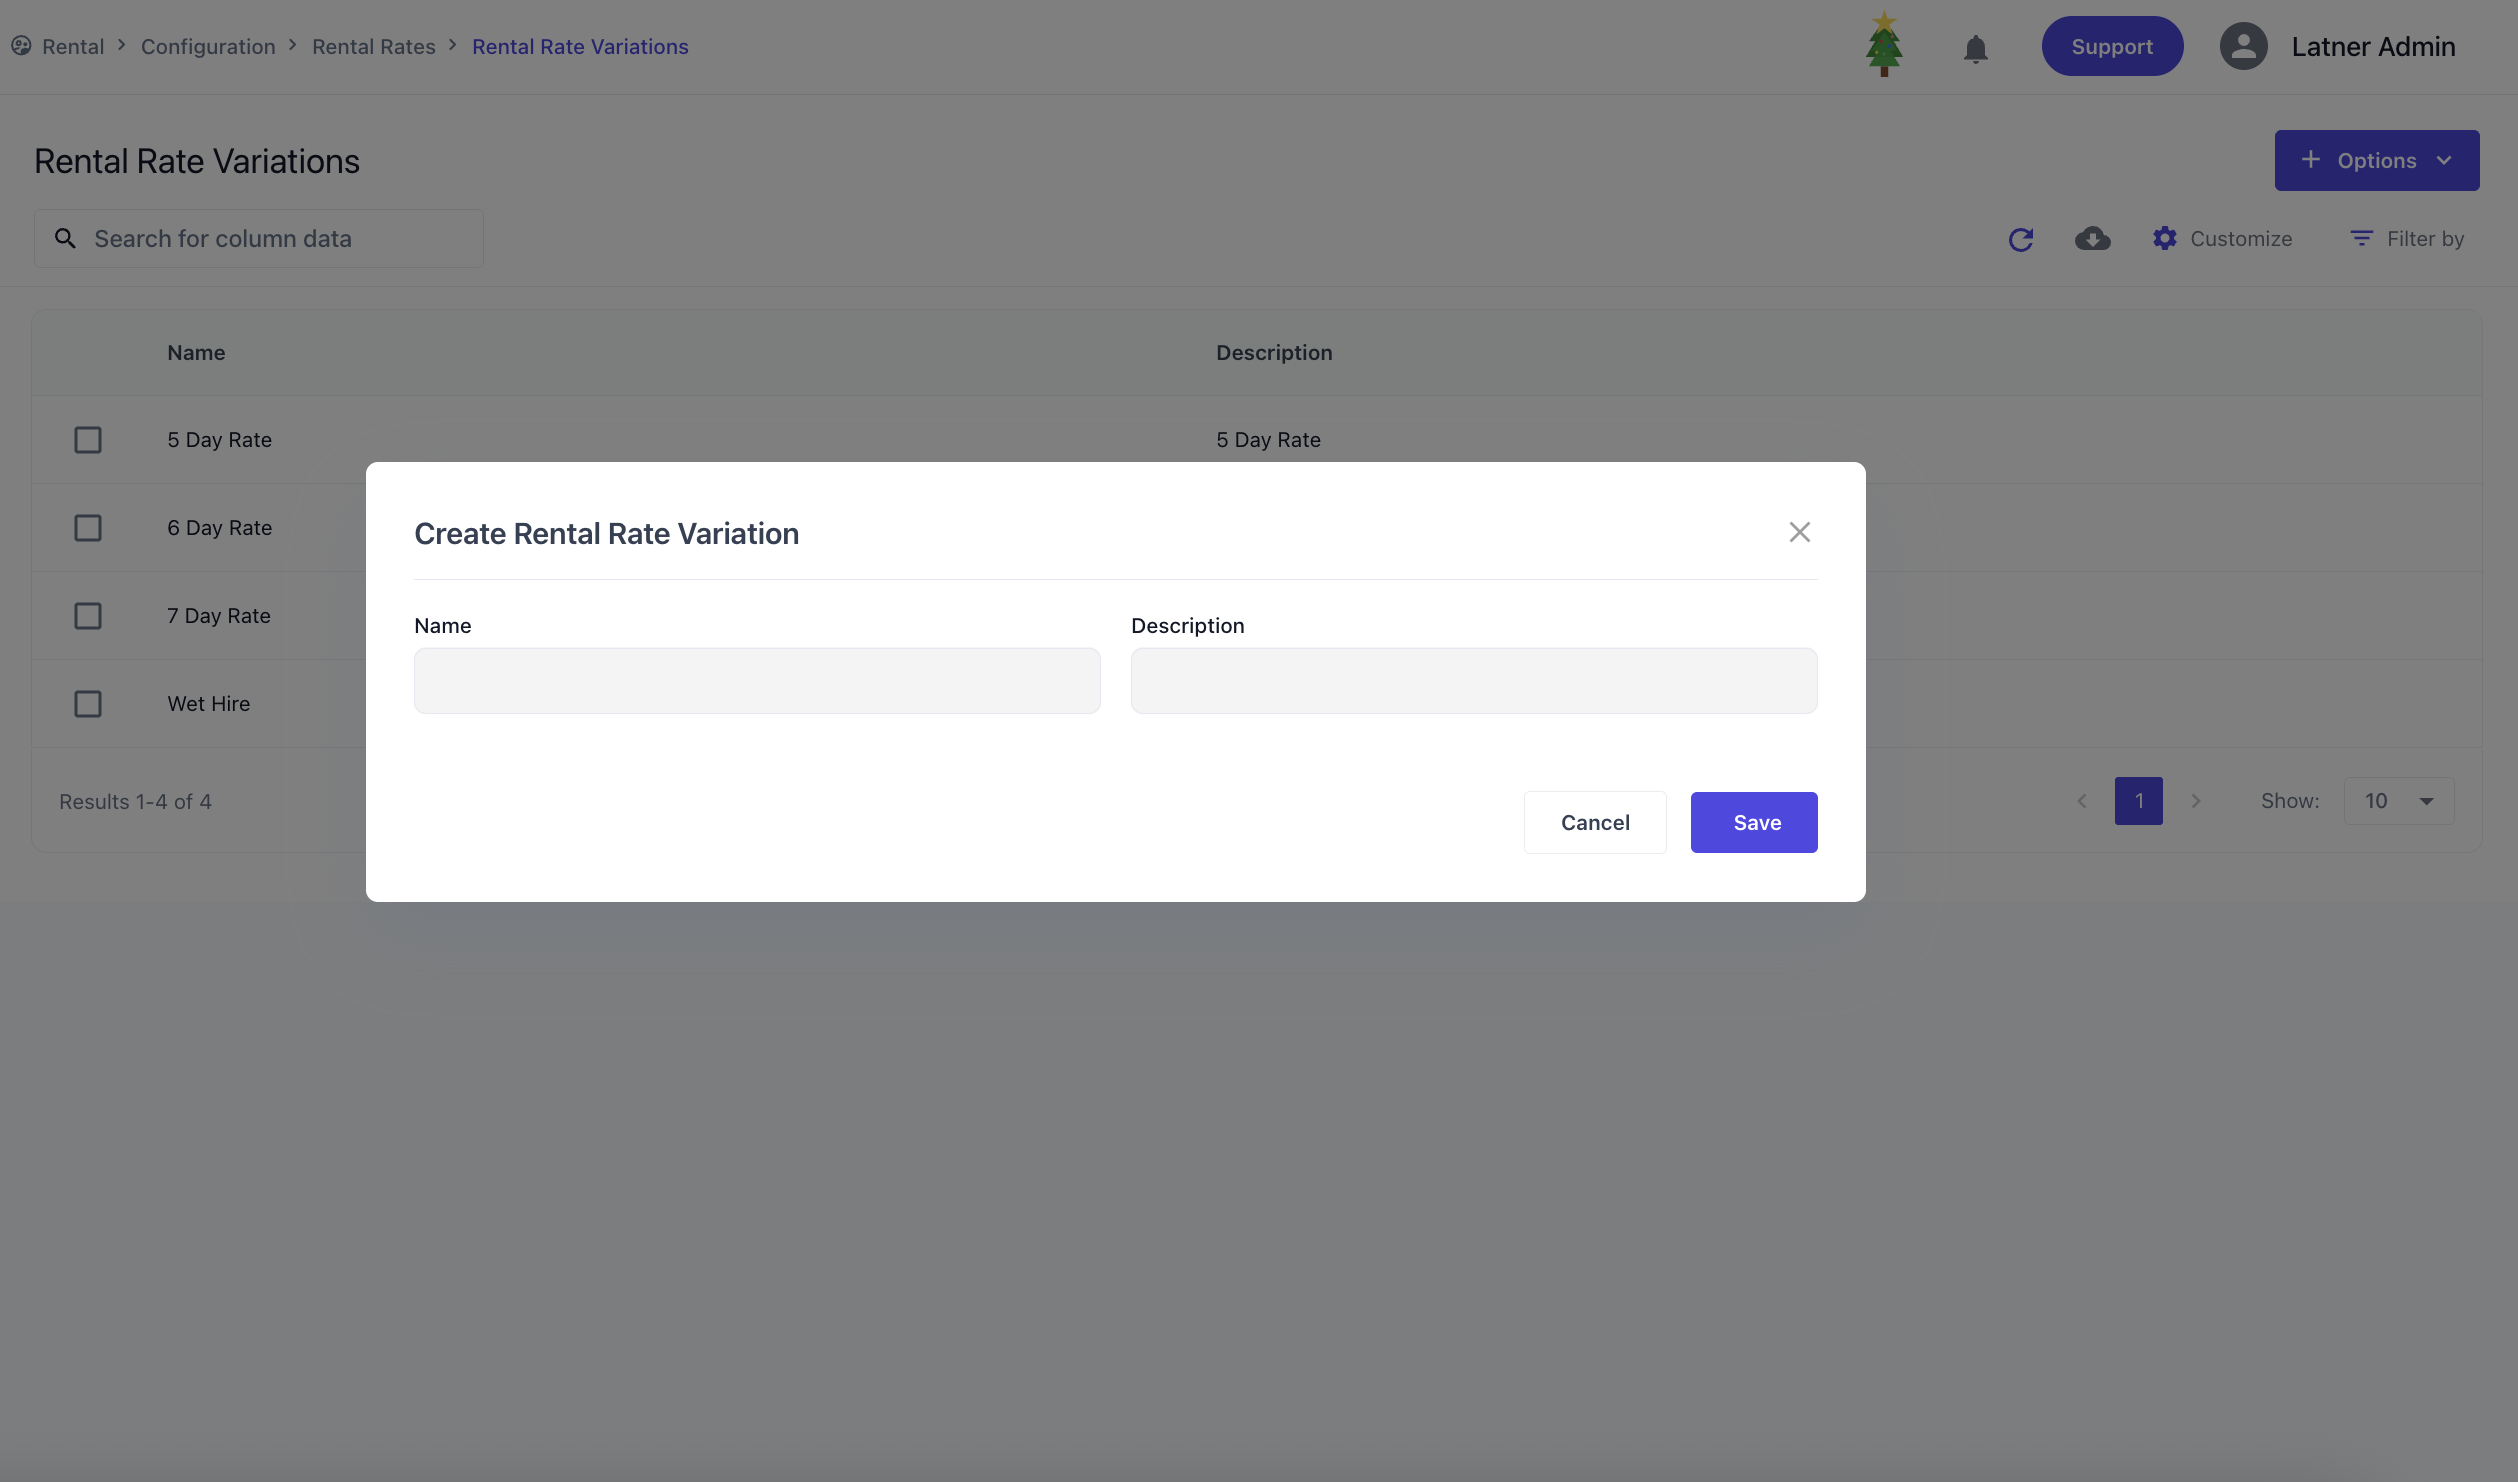Open notifications bell icon

click(1975, 48)
